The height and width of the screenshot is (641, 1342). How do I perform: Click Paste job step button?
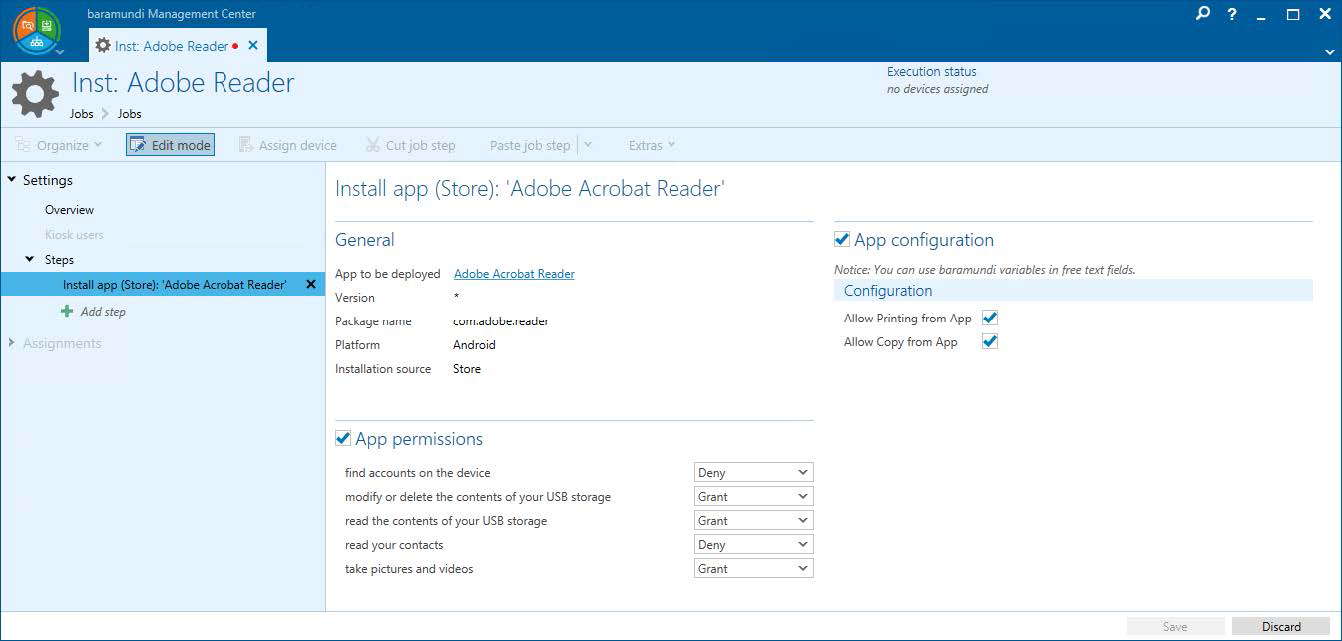(x=530, y=145)
